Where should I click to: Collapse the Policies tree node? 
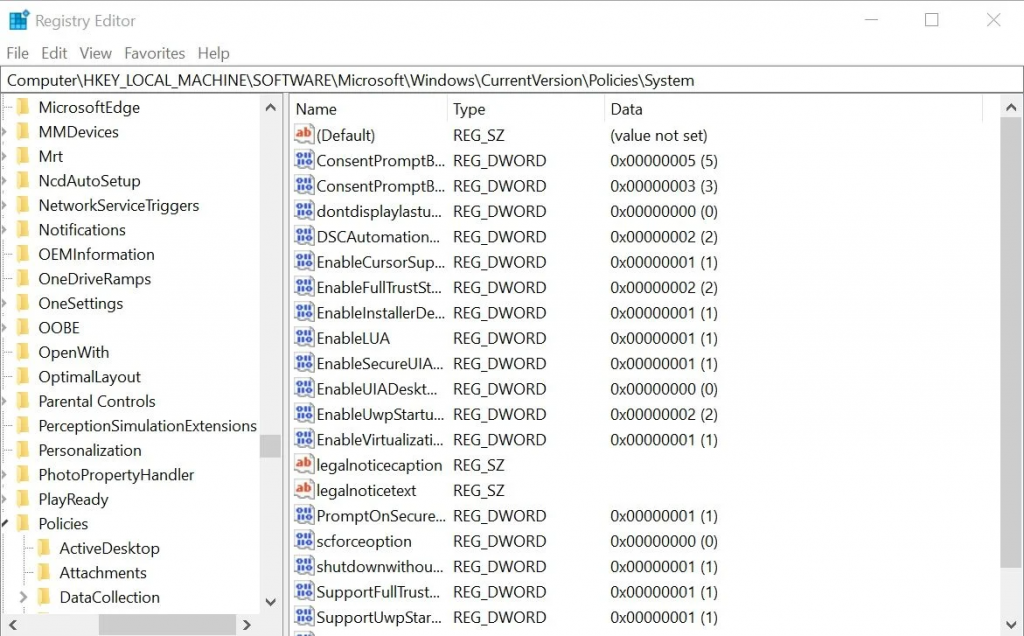pyautogui.click(x=5, y=523)
